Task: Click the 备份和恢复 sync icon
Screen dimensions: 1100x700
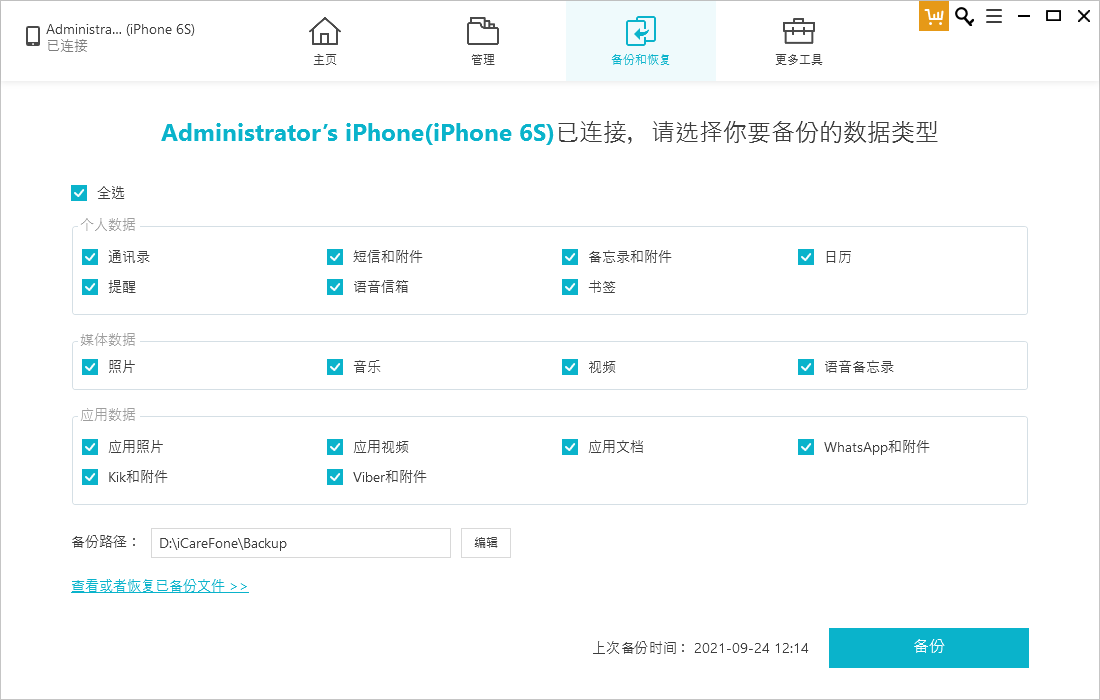Action: point(641,31)
